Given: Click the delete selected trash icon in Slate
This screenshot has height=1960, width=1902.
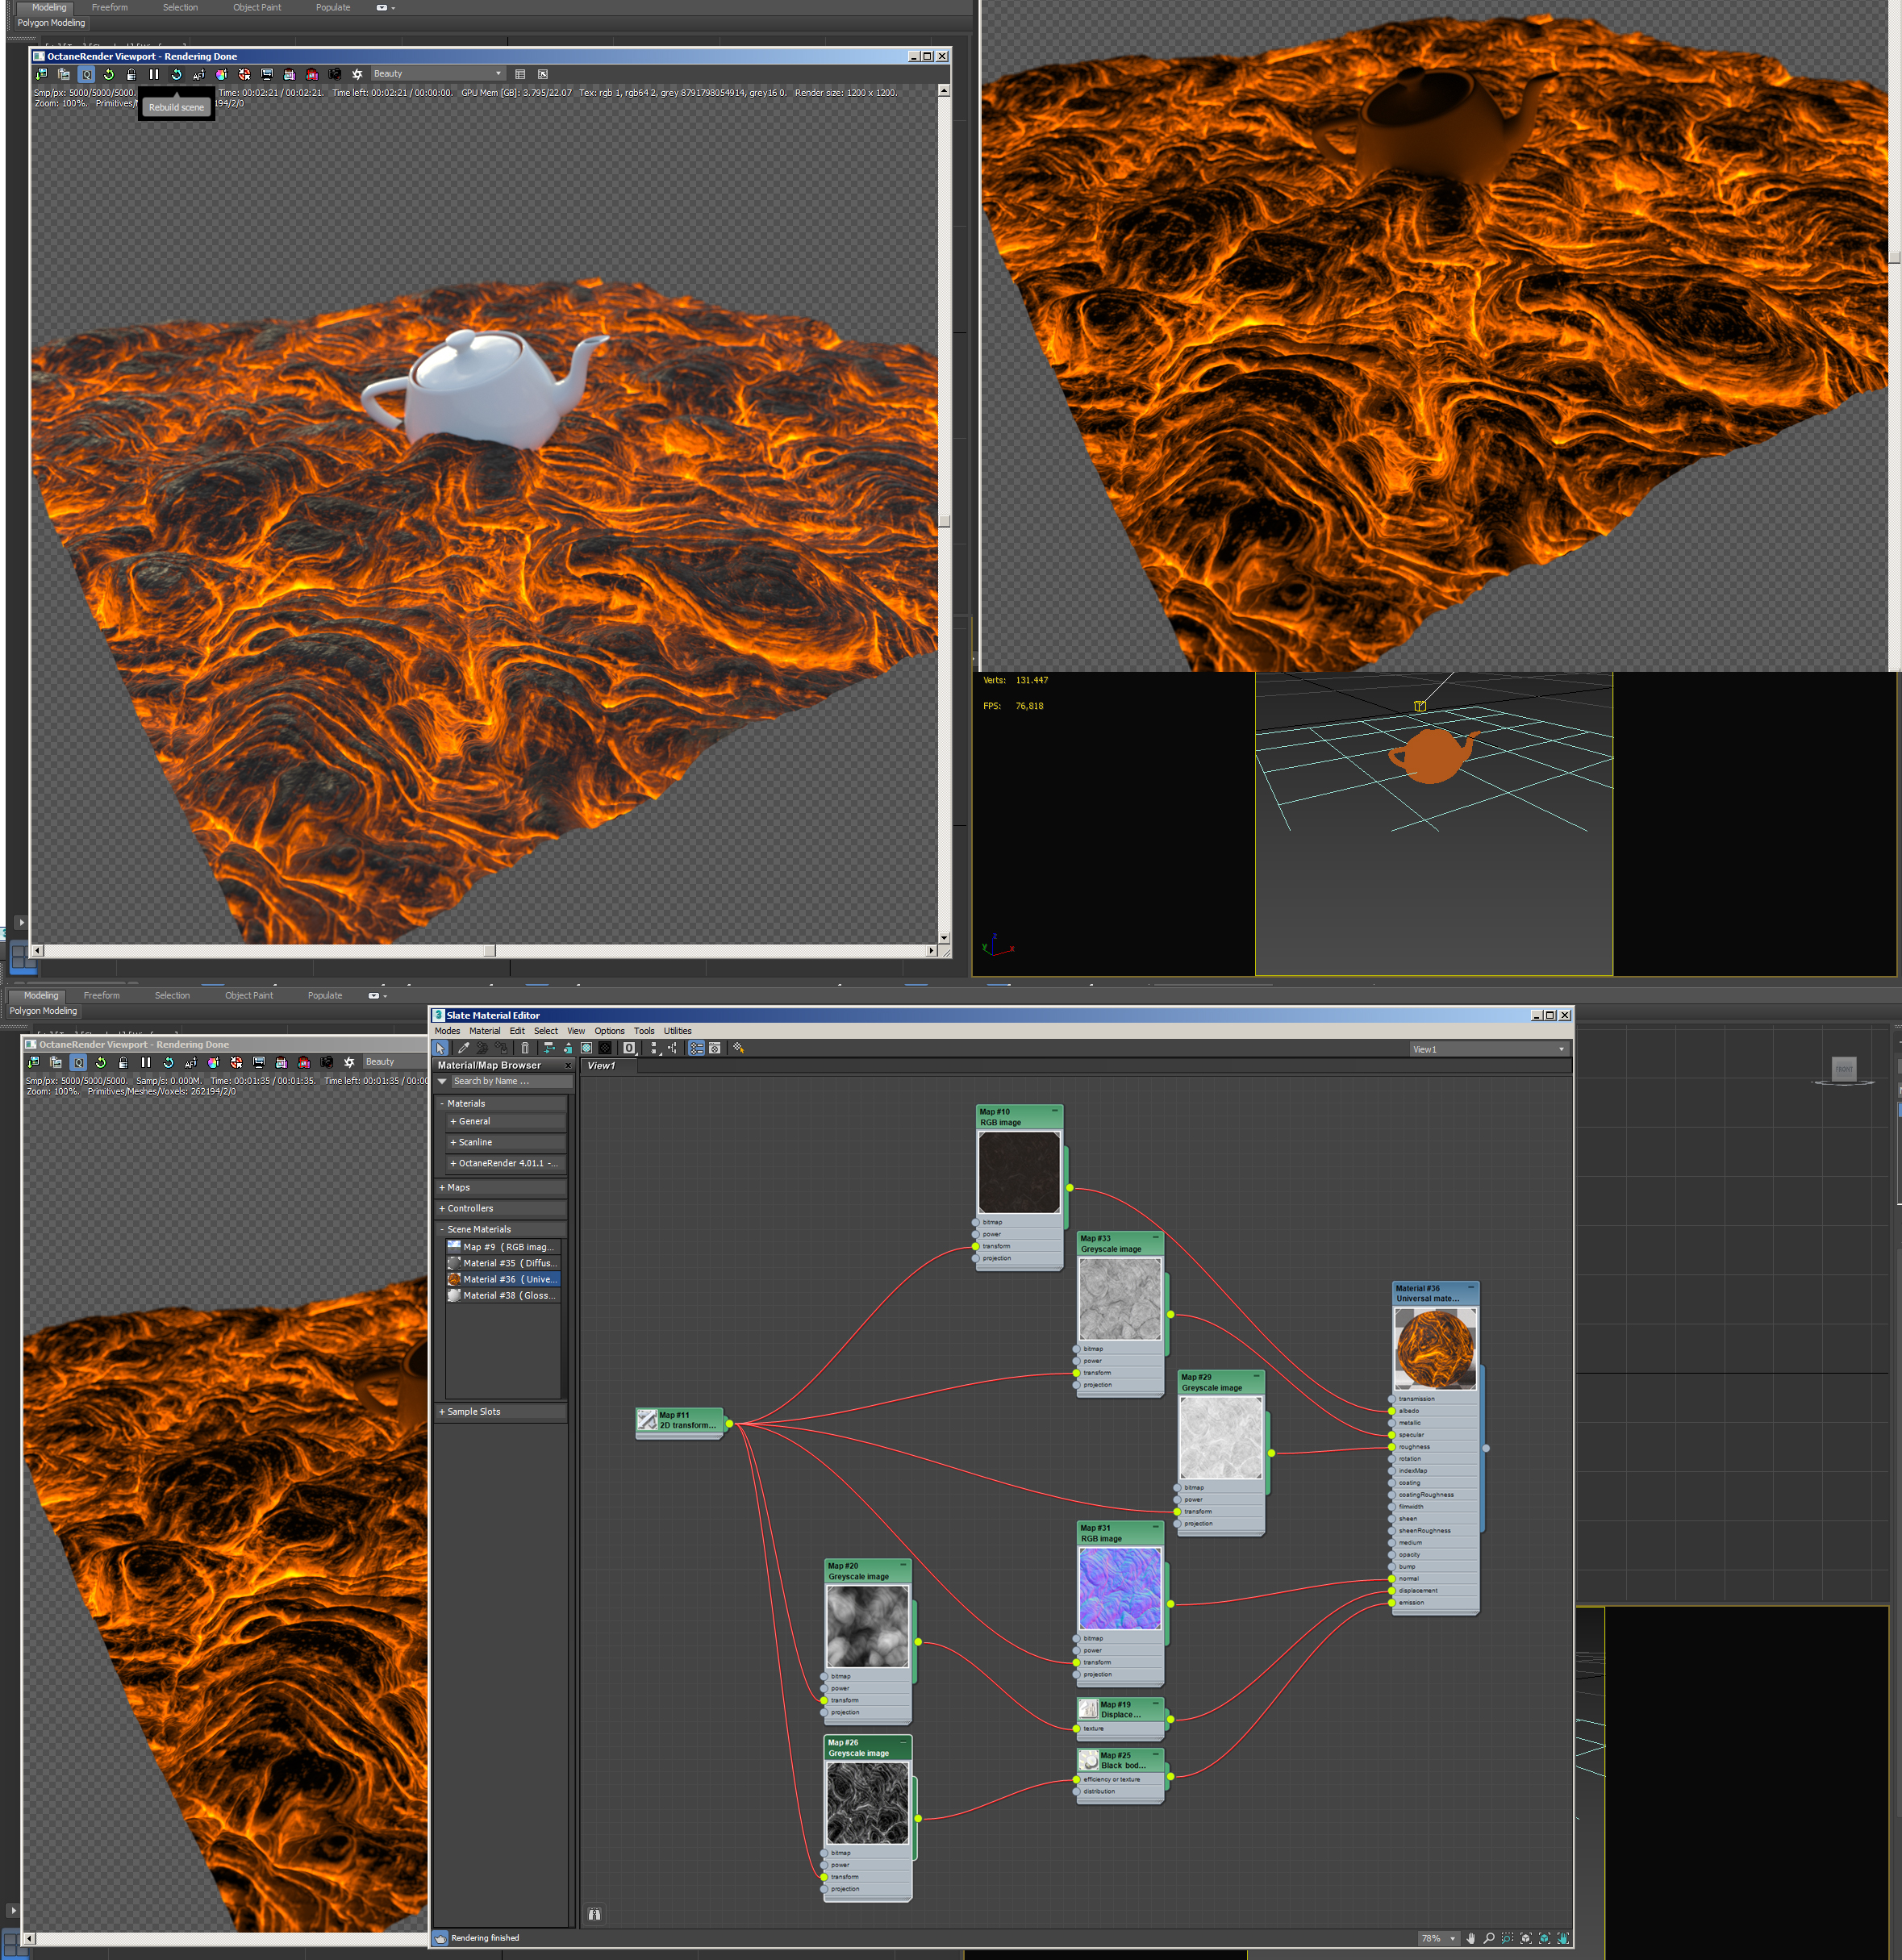Looking at the screenshot, I should click(x=525, y=1048).
